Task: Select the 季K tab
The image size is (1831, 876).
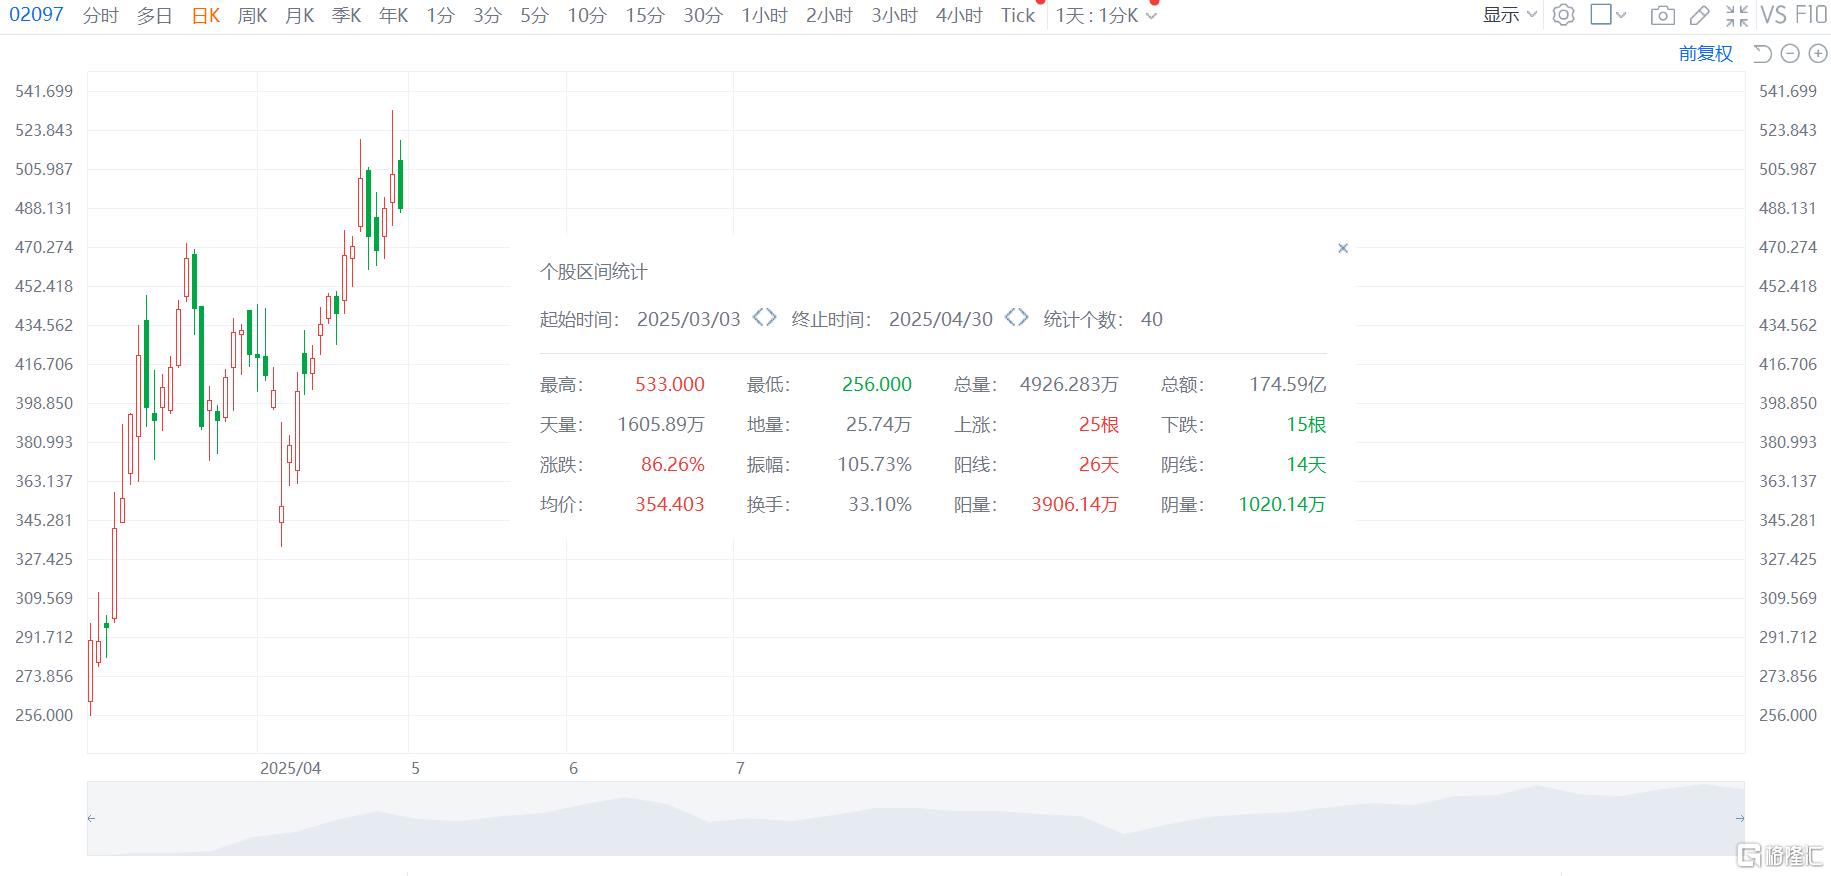Action: [346, 15]
